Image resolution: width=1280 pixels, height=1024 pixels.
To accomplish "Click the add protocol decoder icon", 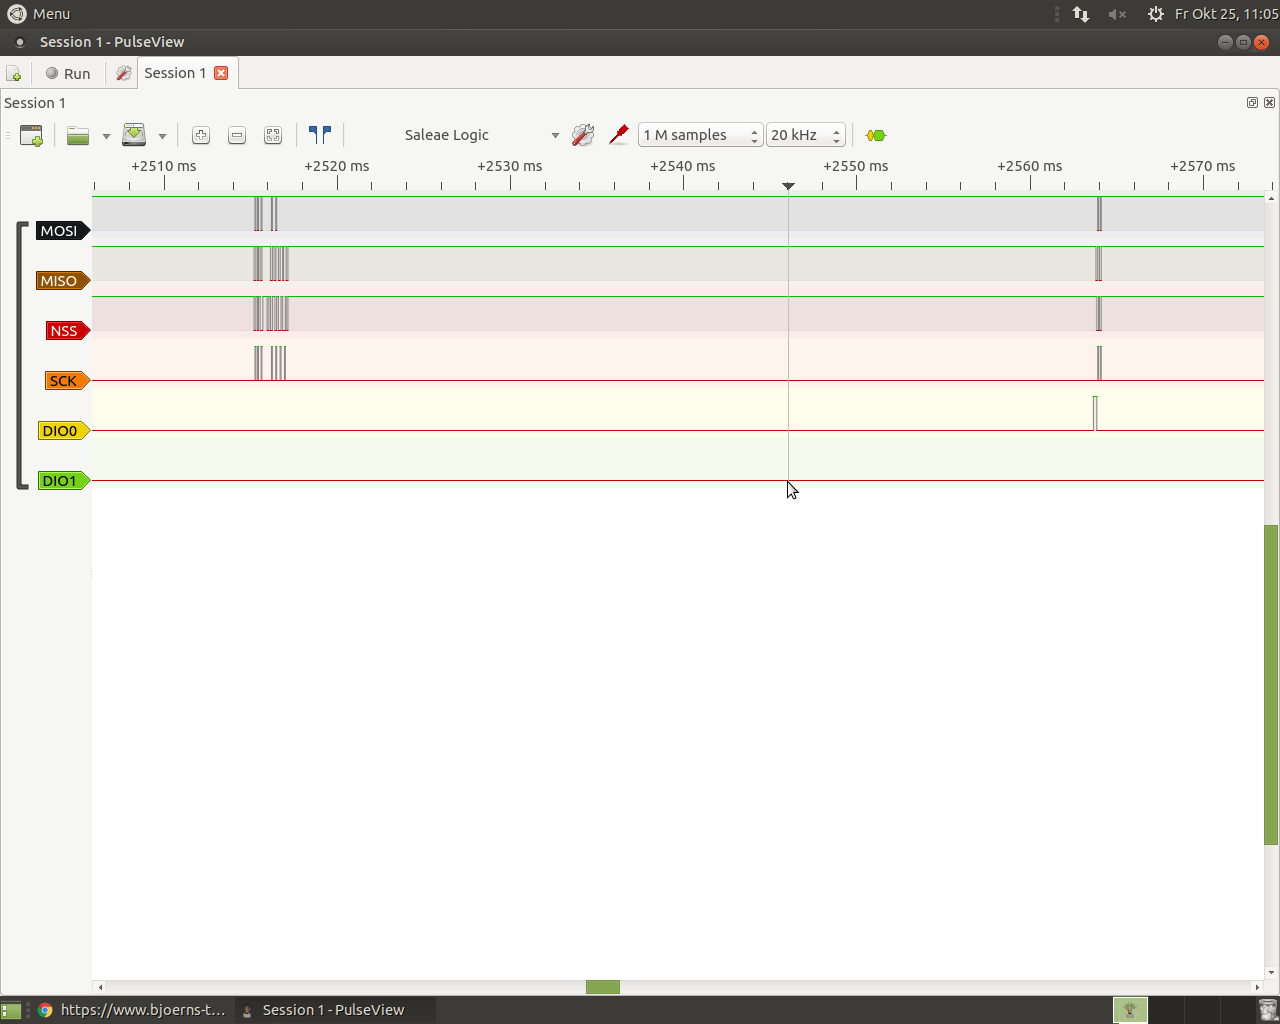I will click(876, 136).
